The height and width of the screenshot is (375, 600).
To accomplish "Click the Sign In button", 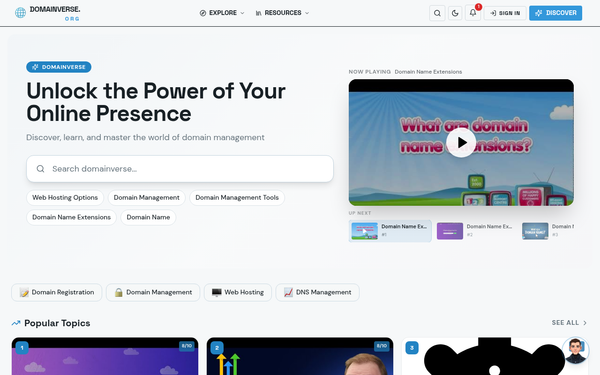I will (505, 13).
